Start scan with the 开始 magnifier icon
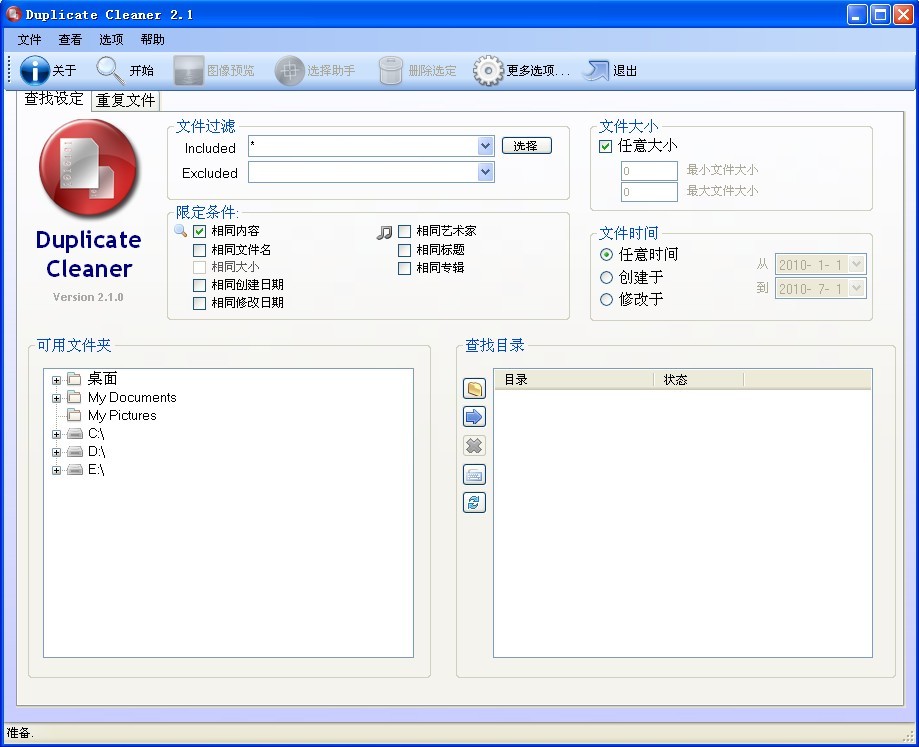 [x=110, y=70]
